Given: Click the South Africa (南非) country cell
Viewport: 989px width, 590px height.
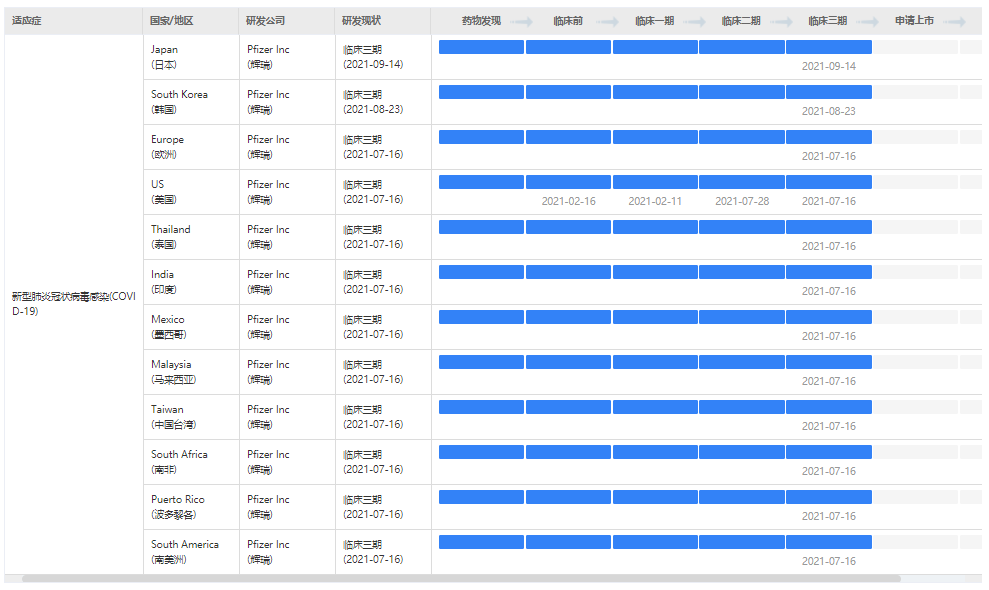Looking at the screenshot, I should (191, 462).
